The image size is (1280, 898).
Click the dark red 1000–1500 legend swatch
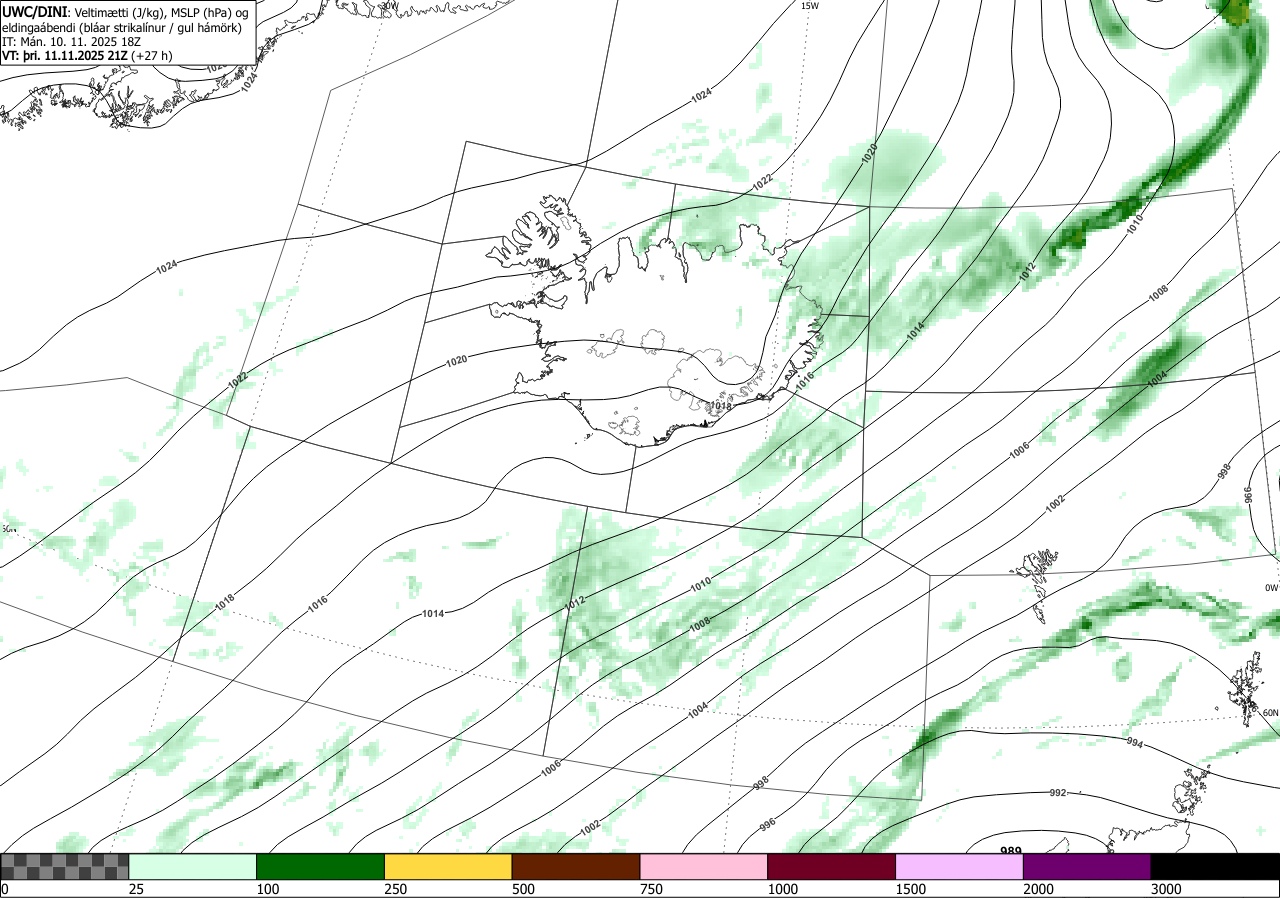[832, 866]
